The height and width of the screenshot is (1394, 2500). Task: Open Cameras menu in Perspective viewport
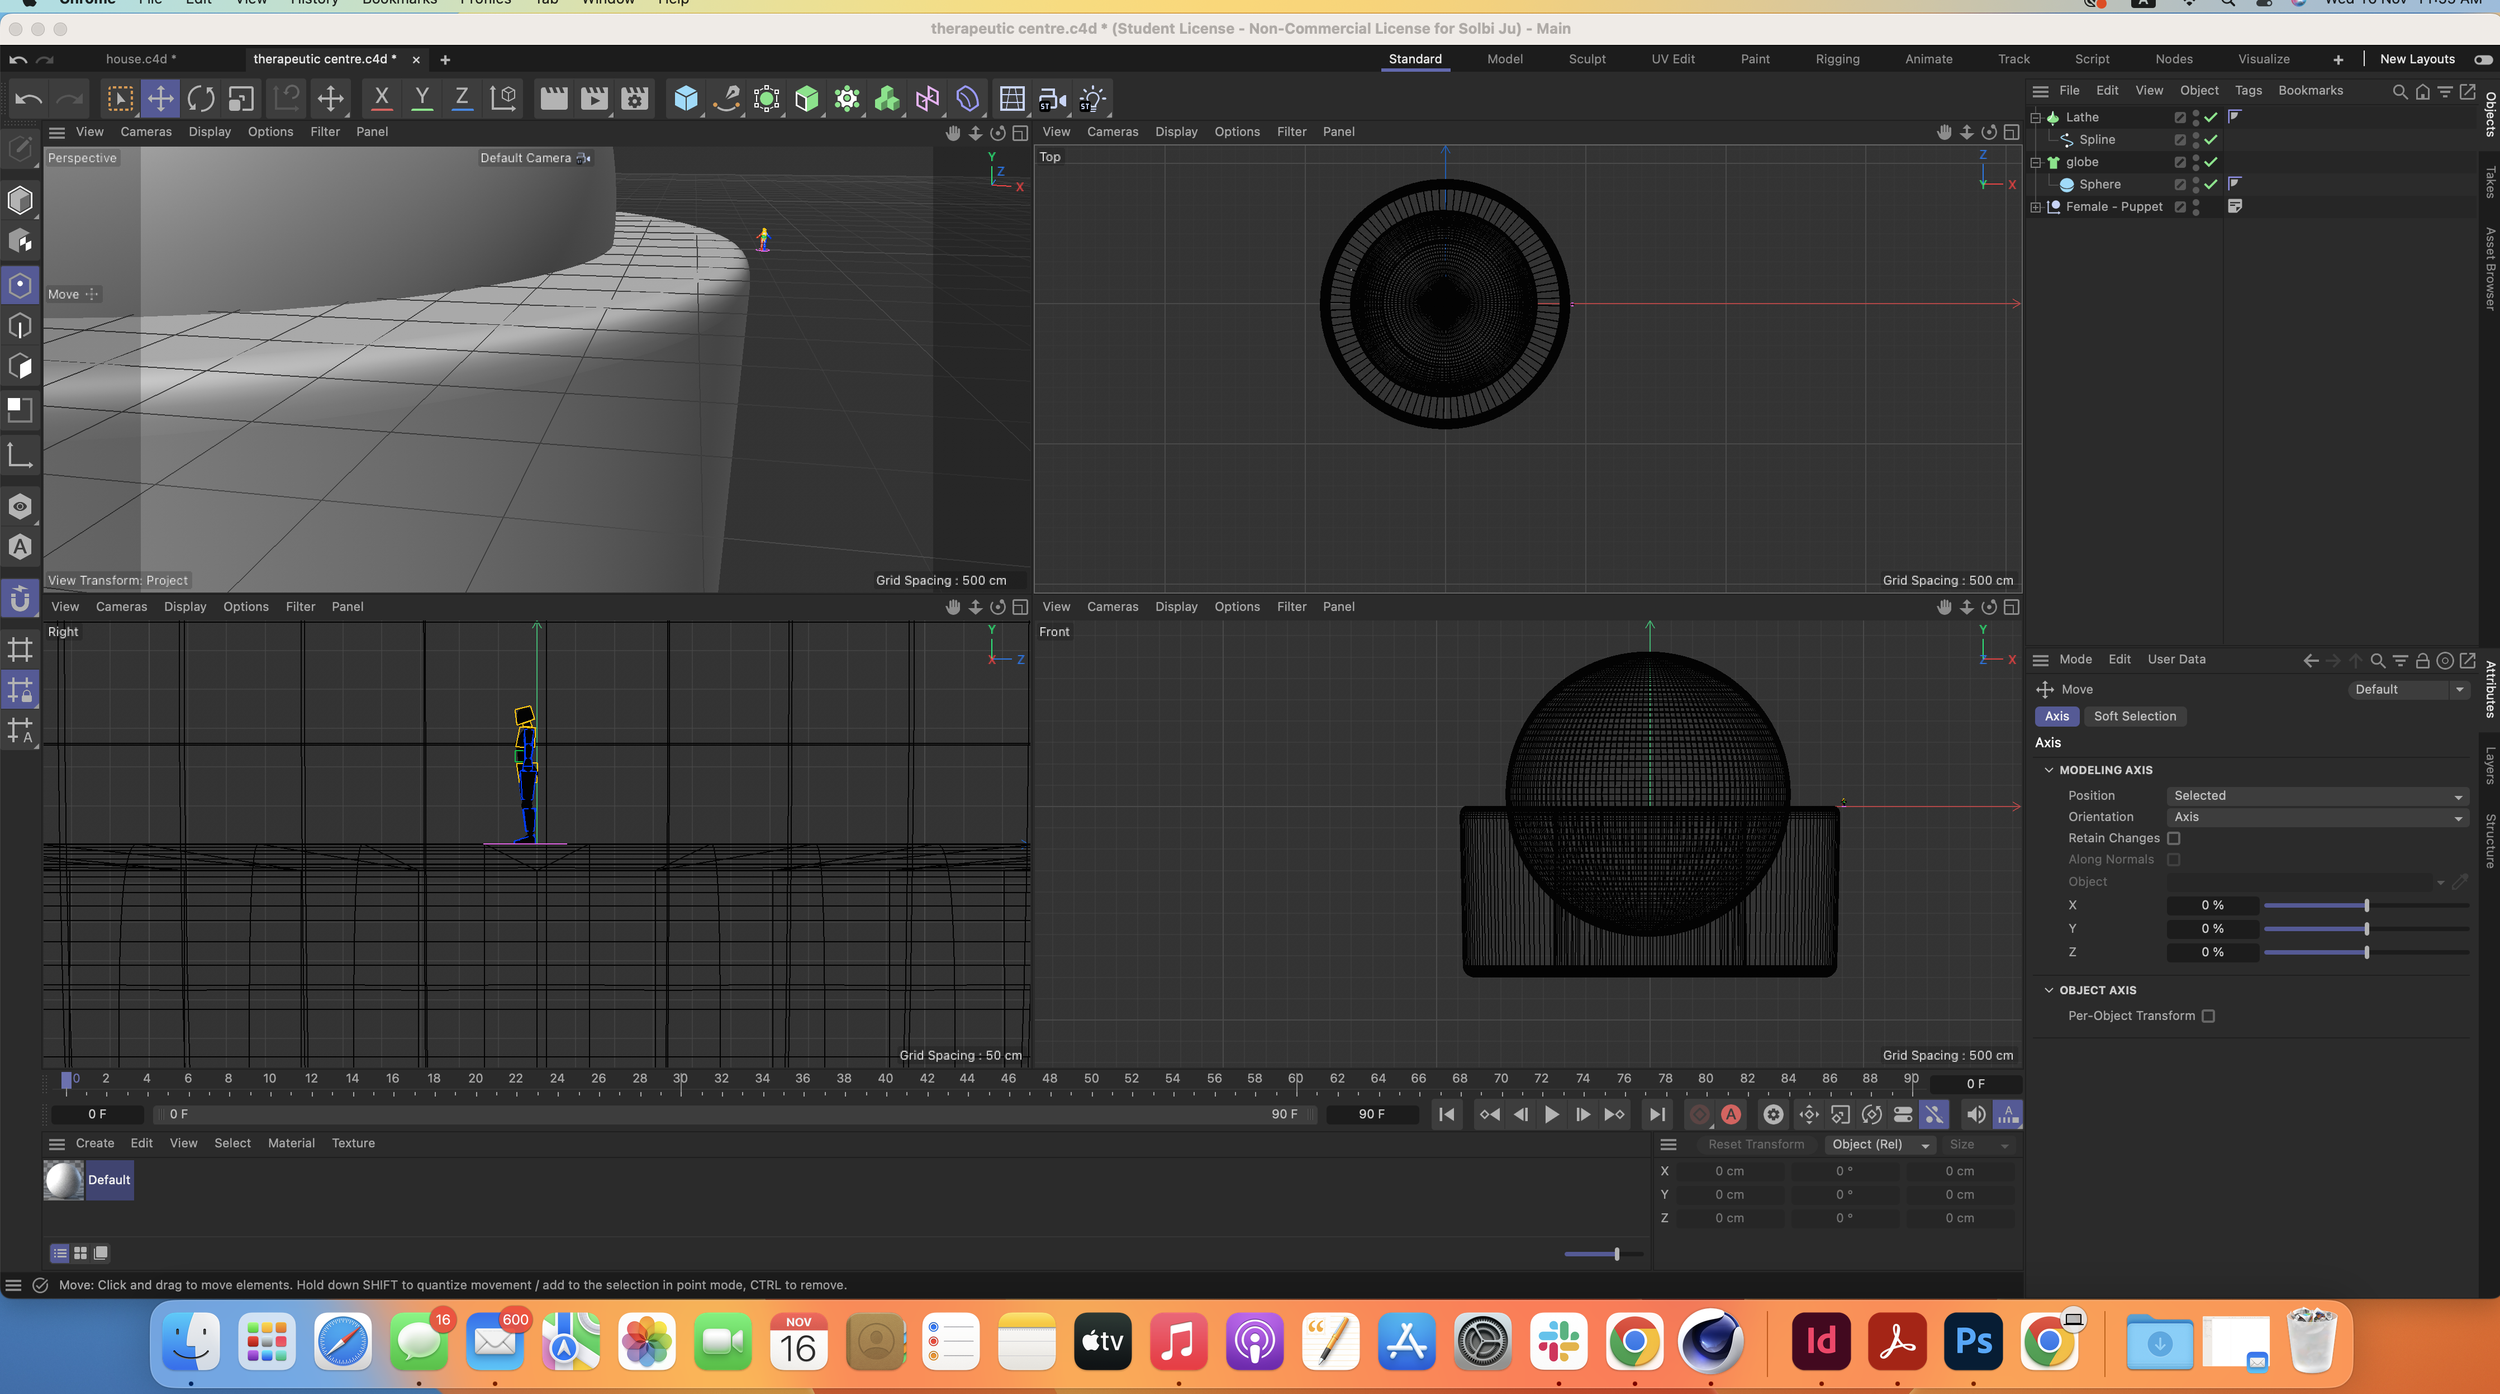[146, 132]
